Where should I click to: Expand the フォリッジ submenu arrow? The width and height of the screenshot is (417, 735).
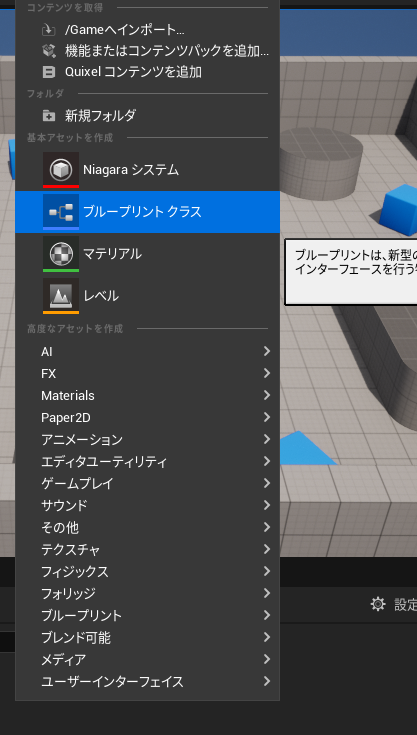click(267, 593)
